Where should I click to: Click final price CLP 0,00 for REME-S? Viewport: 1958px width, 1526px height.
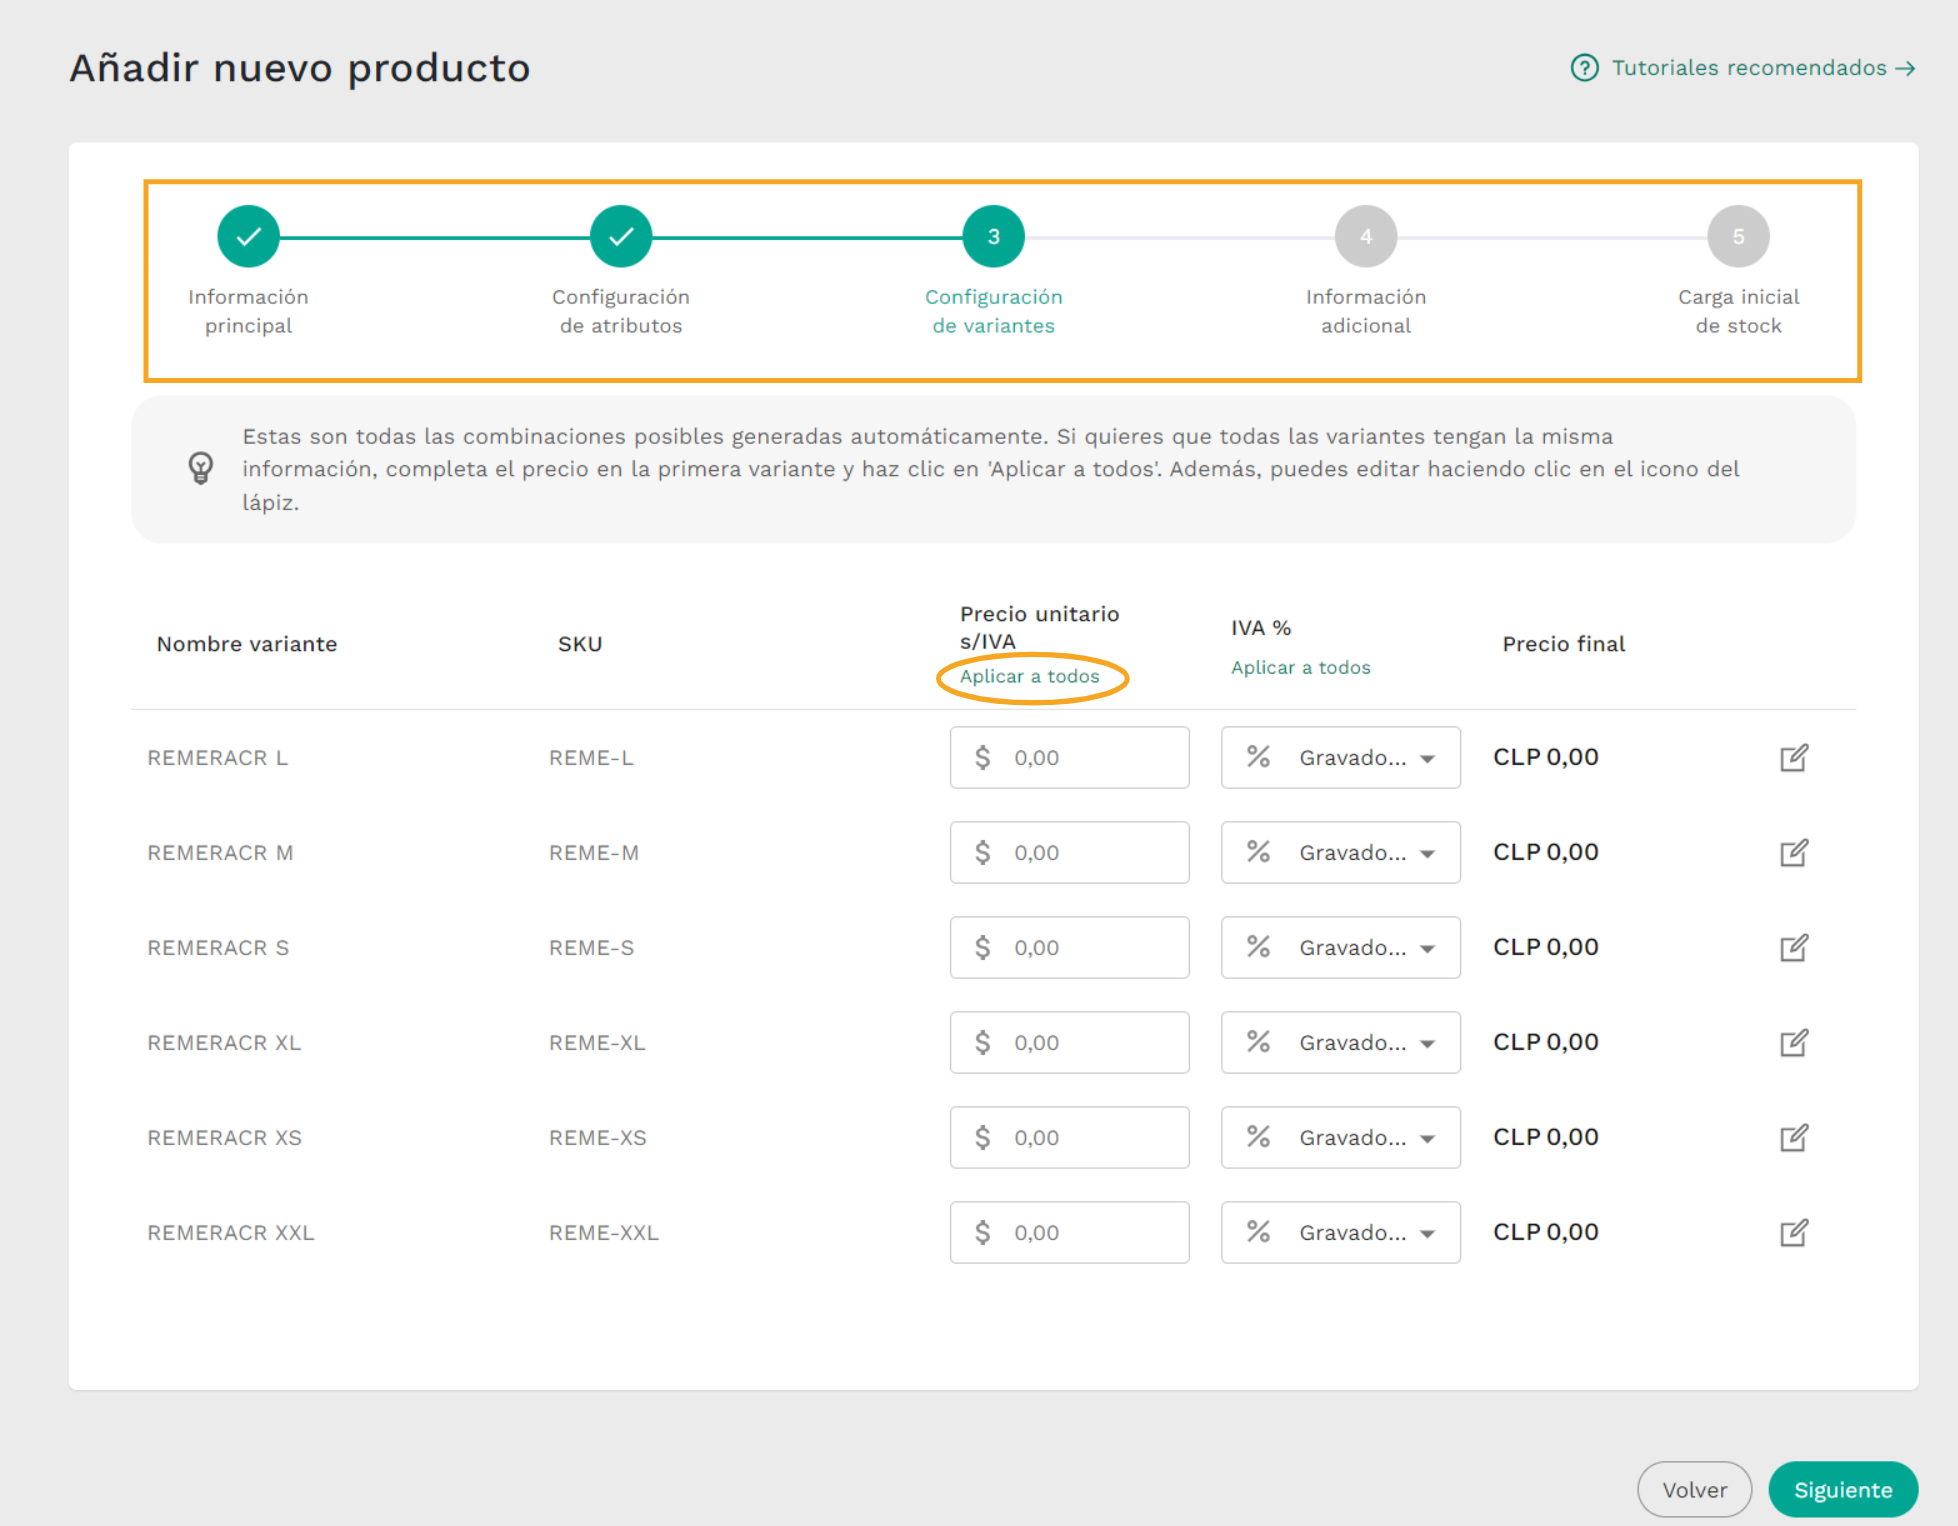1546,947
